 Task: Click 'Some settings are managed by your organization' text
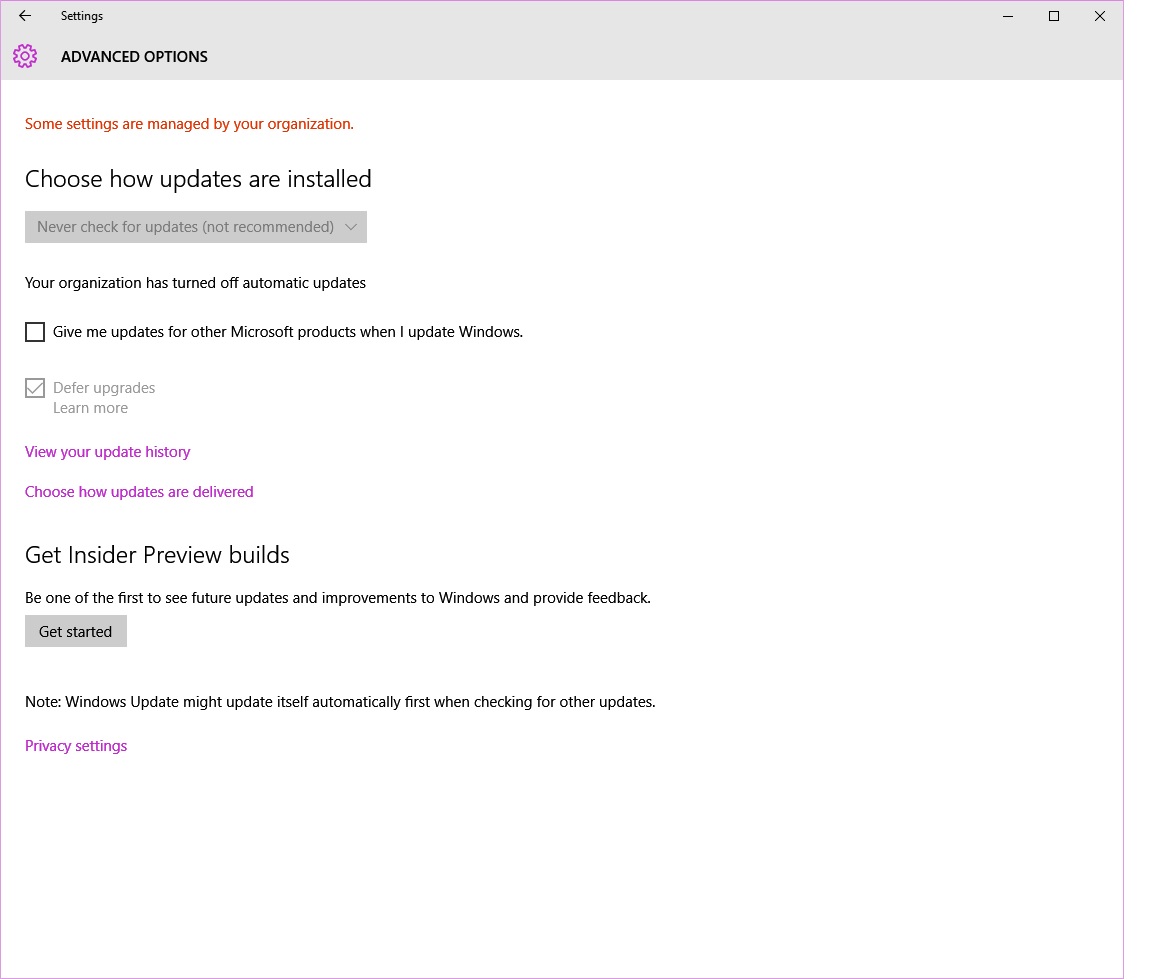click(x=189, y=123)
